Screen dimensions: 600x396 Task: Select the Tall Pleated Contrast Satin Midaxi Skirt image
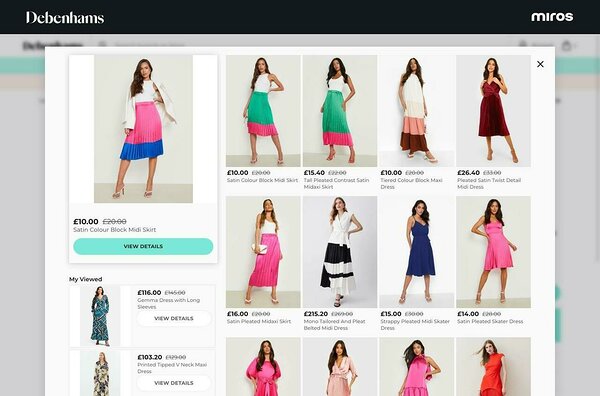[x=340, y=111]
